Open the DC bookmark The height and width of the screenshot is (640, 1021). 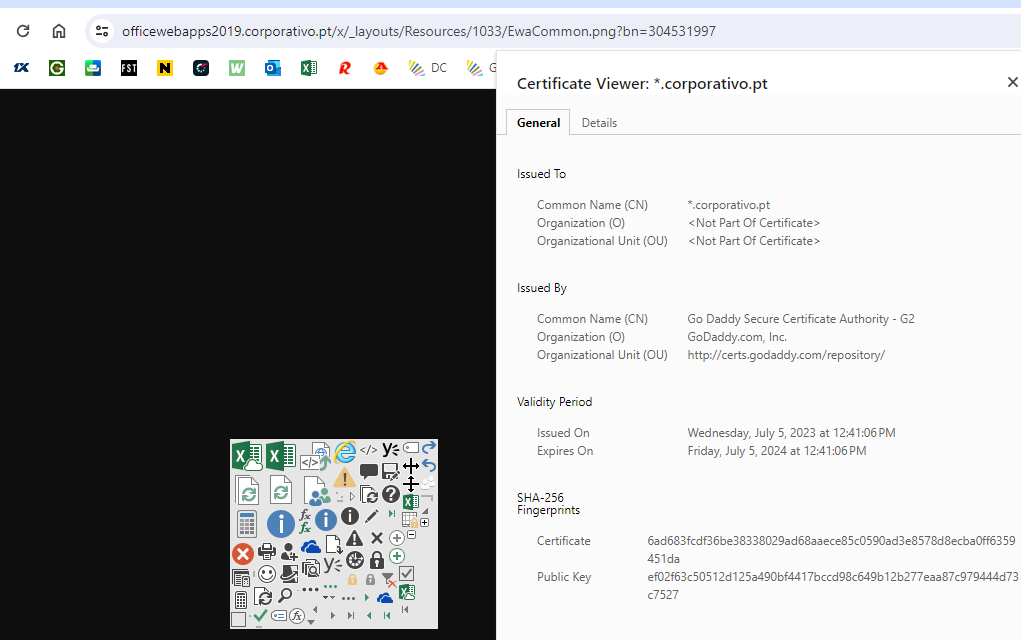click(x=428, y=68)
